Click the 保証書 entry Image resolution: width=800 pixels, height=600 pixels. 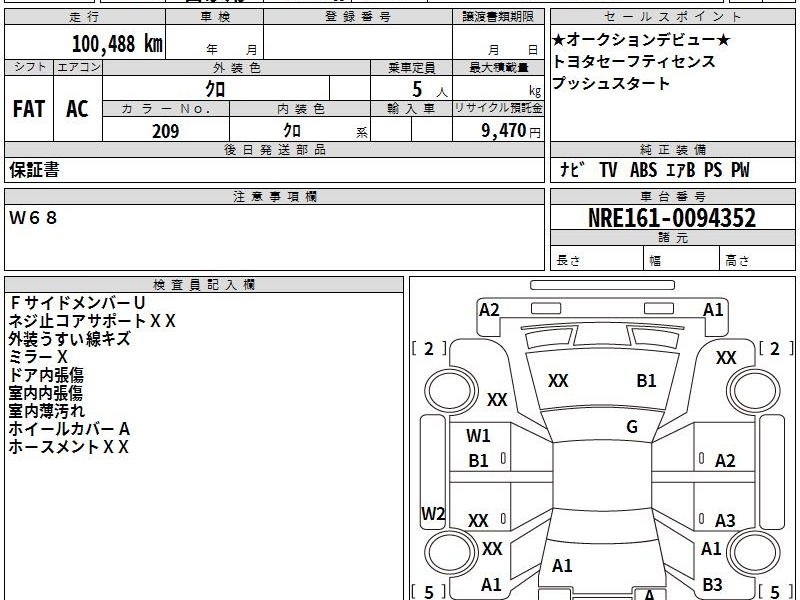tap(34, 169)
